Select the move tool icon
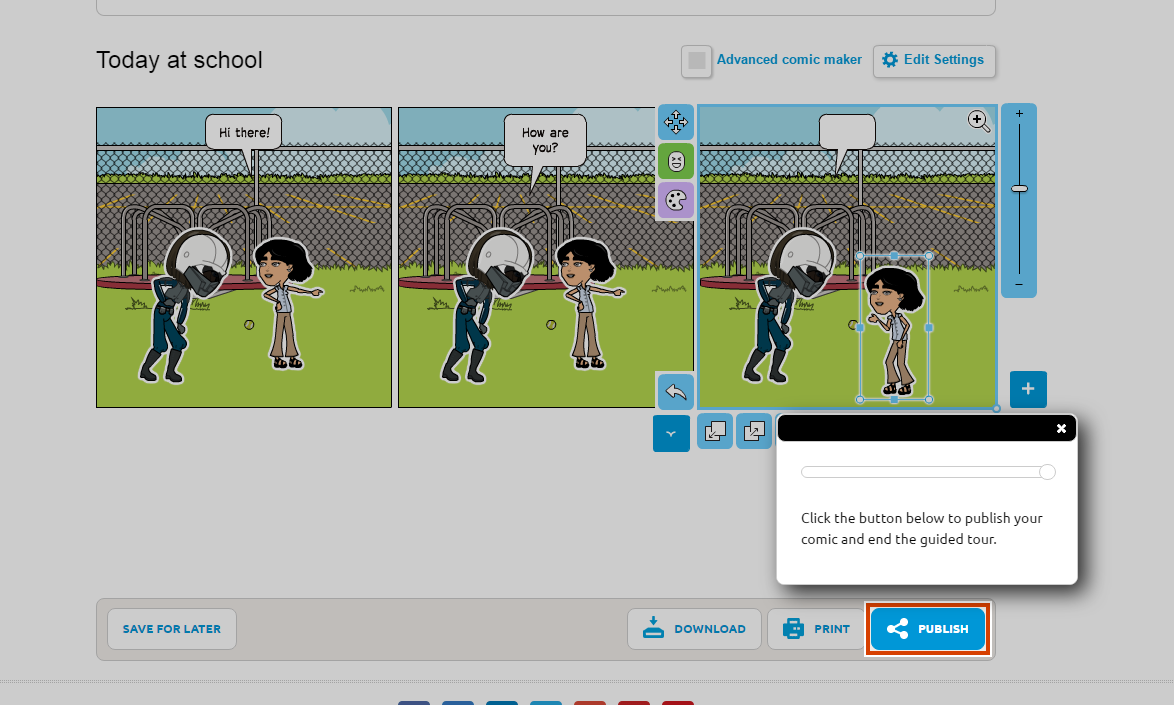 tap(676, 122)
